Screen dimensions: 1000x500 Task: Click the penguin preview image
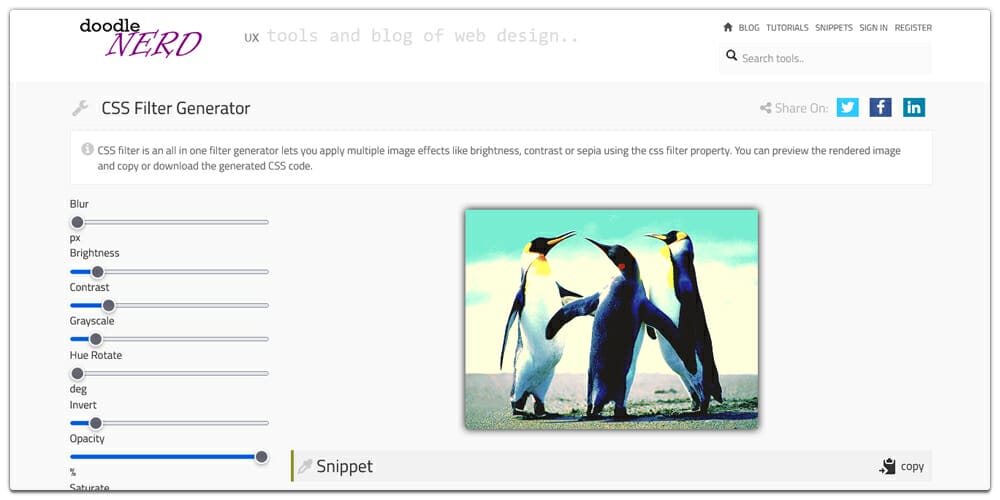612,320
